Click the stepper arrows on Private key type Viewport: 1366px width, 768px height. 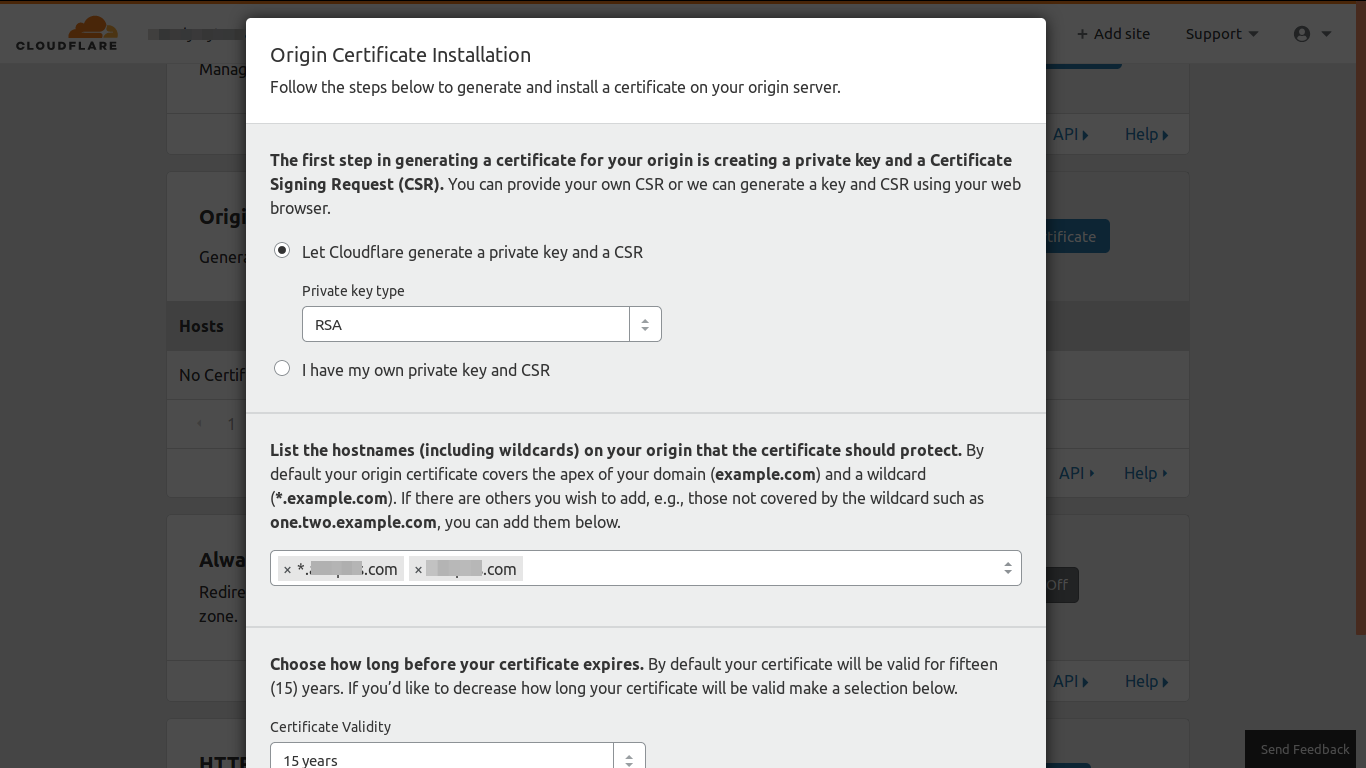[645, 323]
